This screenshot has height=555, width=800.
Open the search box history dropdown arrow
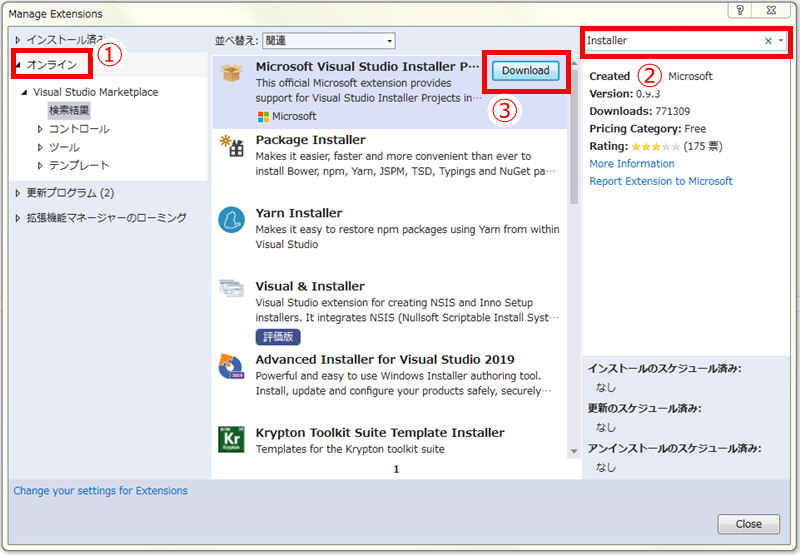[781, 41]
